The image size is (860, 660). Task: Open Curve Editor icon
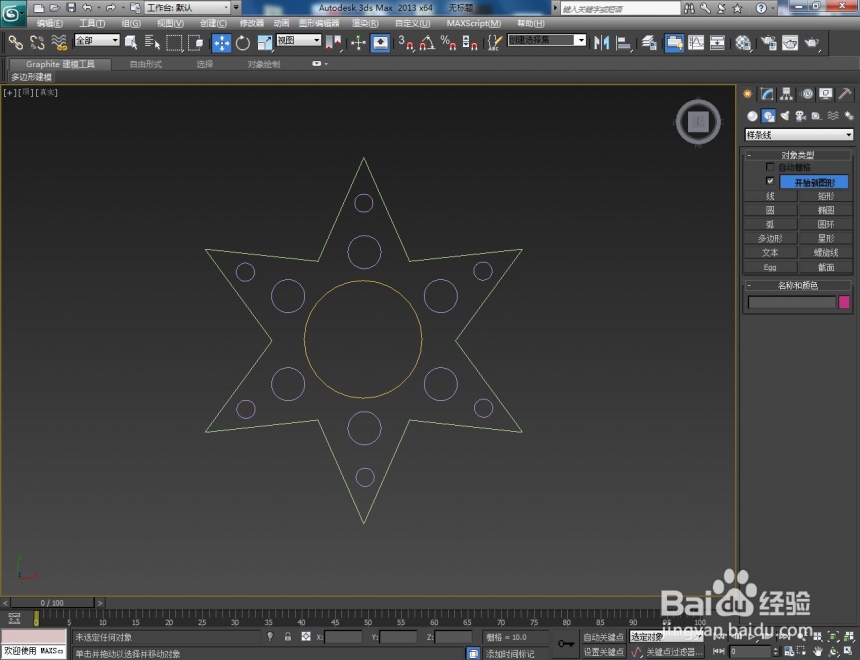click(x=696, y=42)
